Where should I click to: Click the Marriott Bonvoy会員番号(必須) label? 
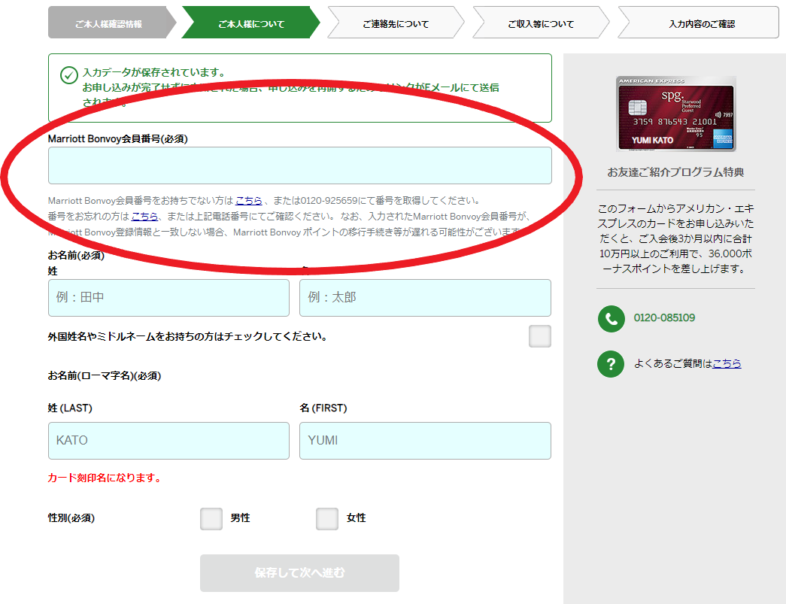click(x=118, y=139)
